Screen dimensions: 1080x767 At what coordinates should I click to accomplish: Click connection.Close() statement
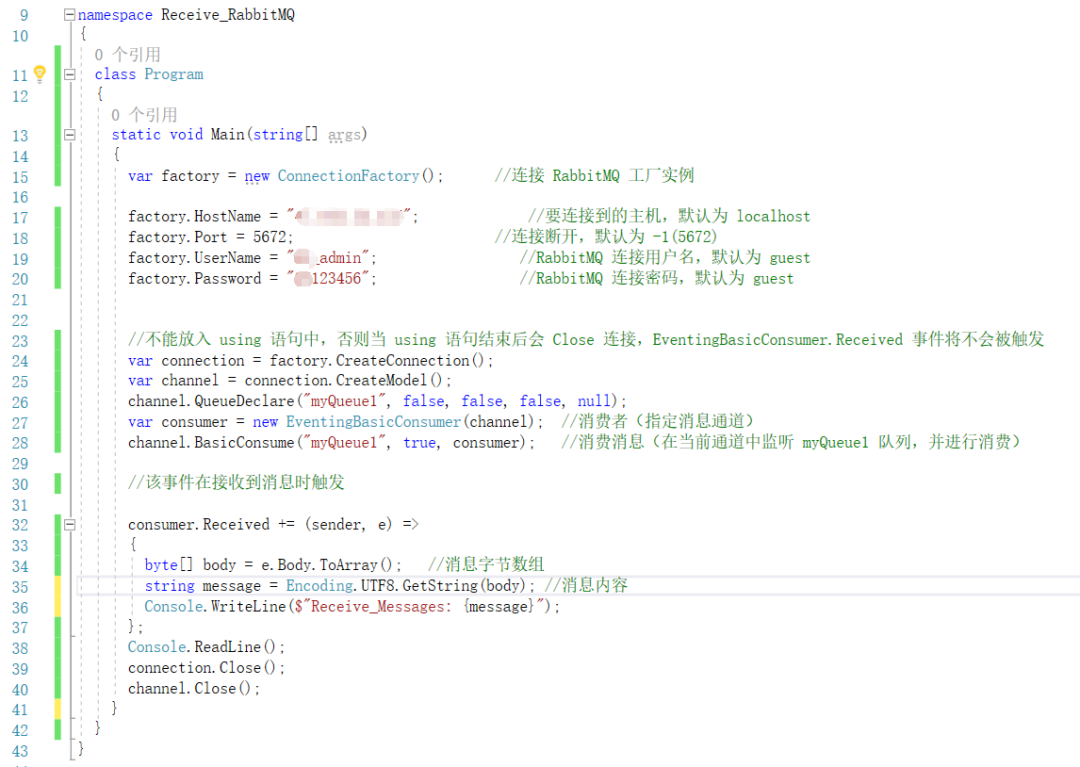click(x=206, y=668)
